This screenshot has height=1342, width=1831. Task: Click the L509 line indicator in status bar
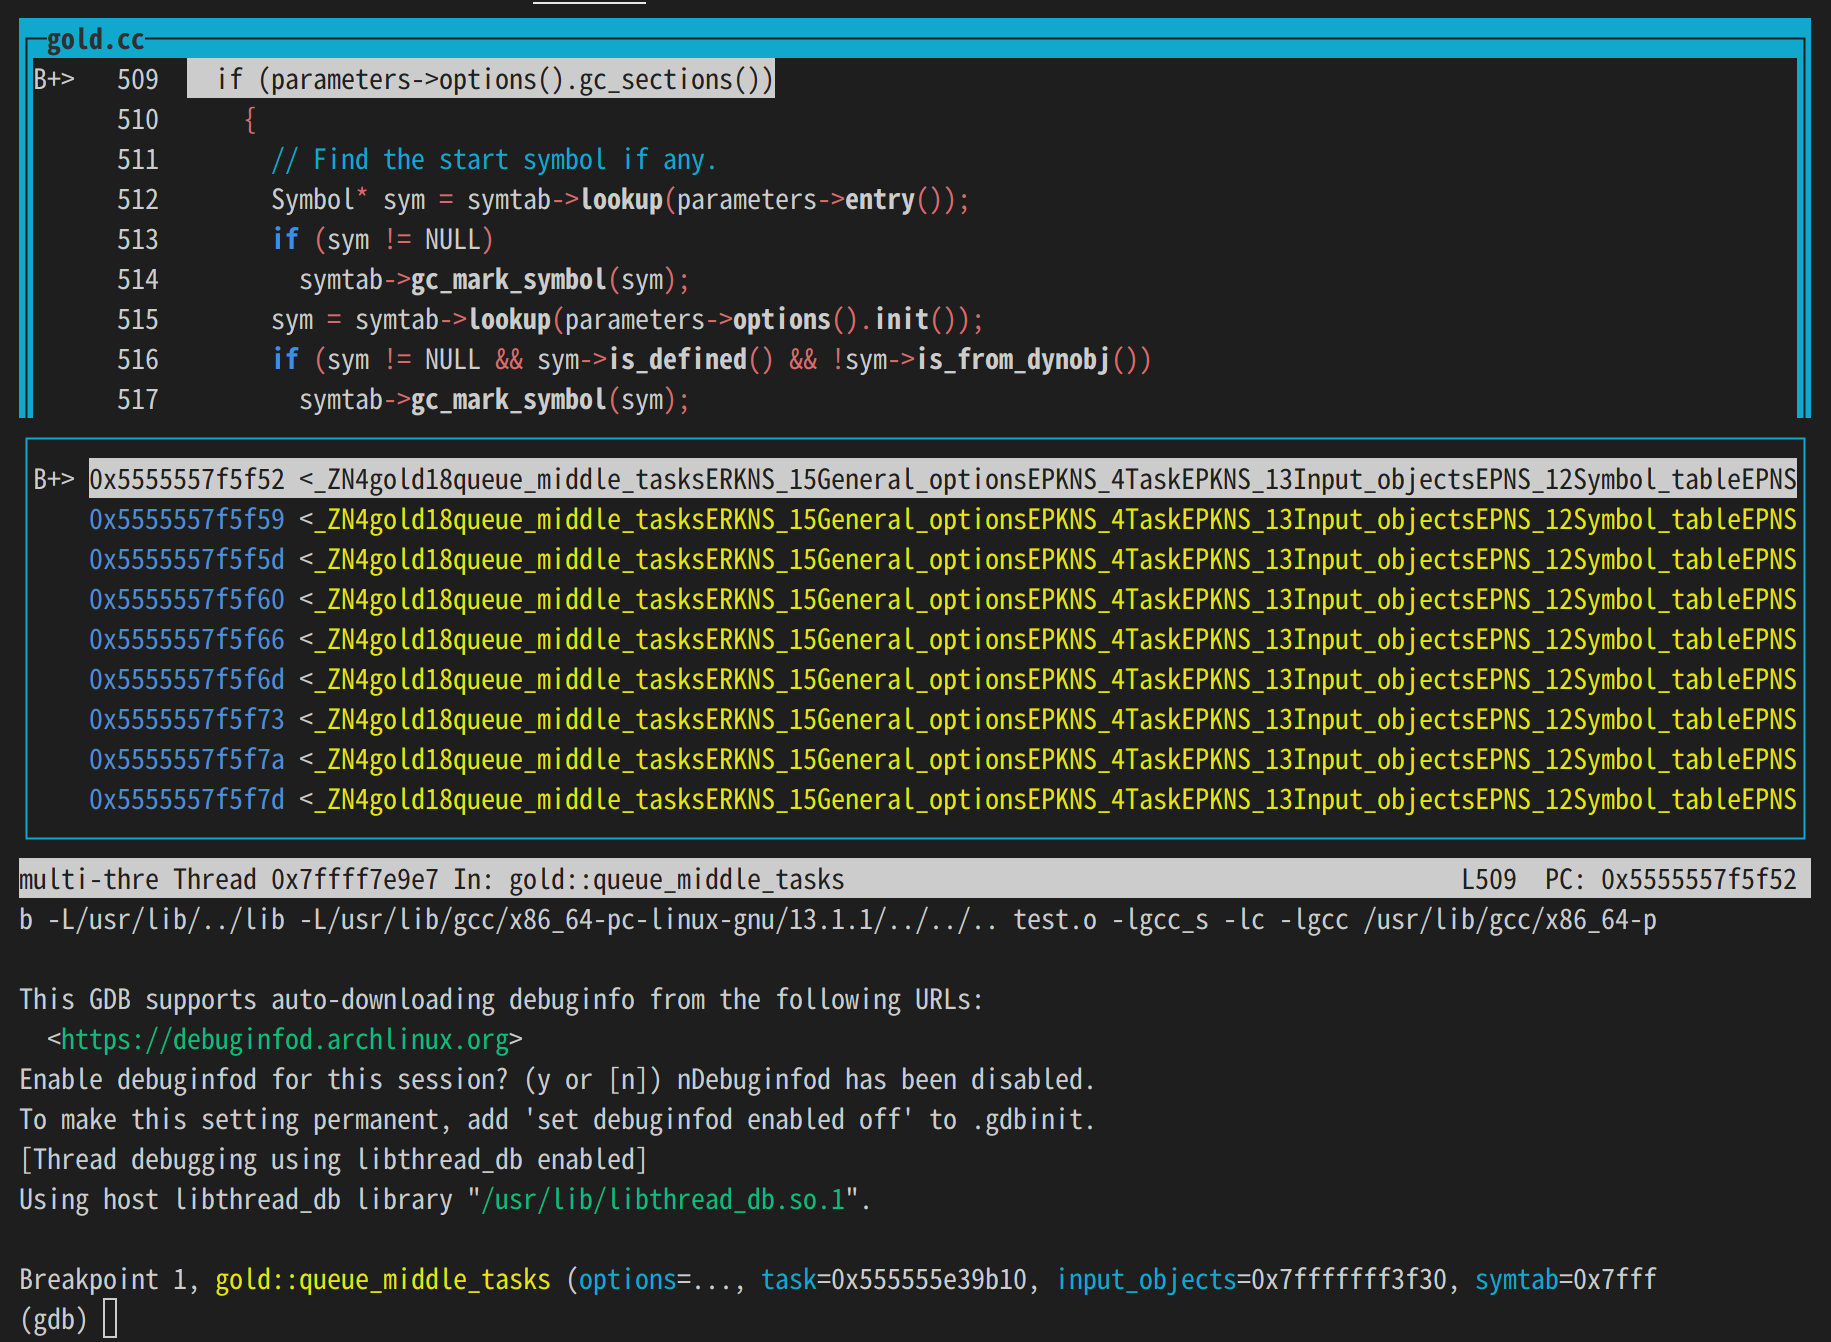click(x=1488, y=879)
